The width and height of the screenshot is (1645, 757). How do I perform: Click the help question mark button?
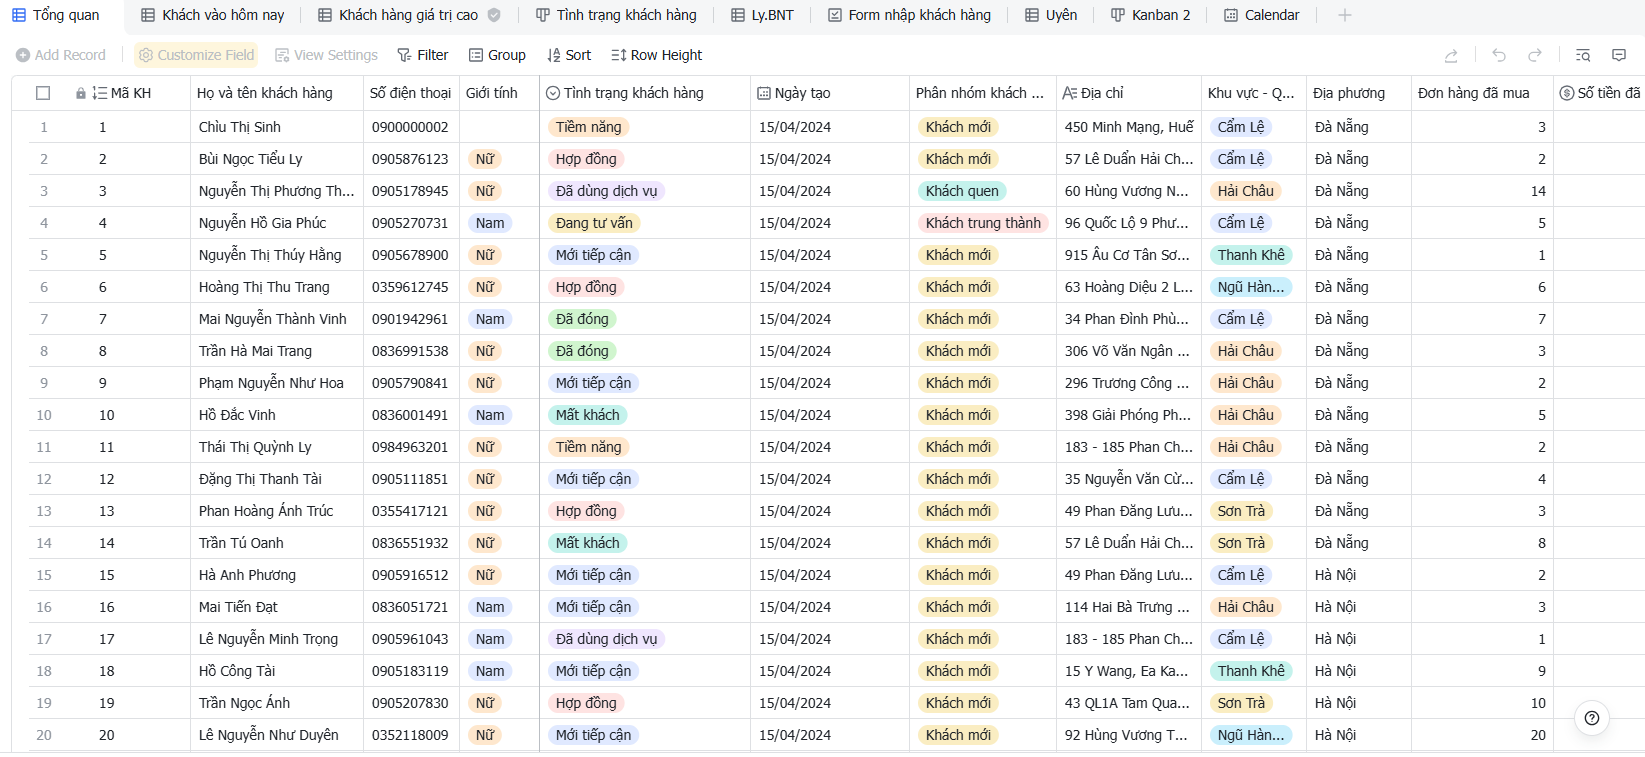pos(1592,718)
